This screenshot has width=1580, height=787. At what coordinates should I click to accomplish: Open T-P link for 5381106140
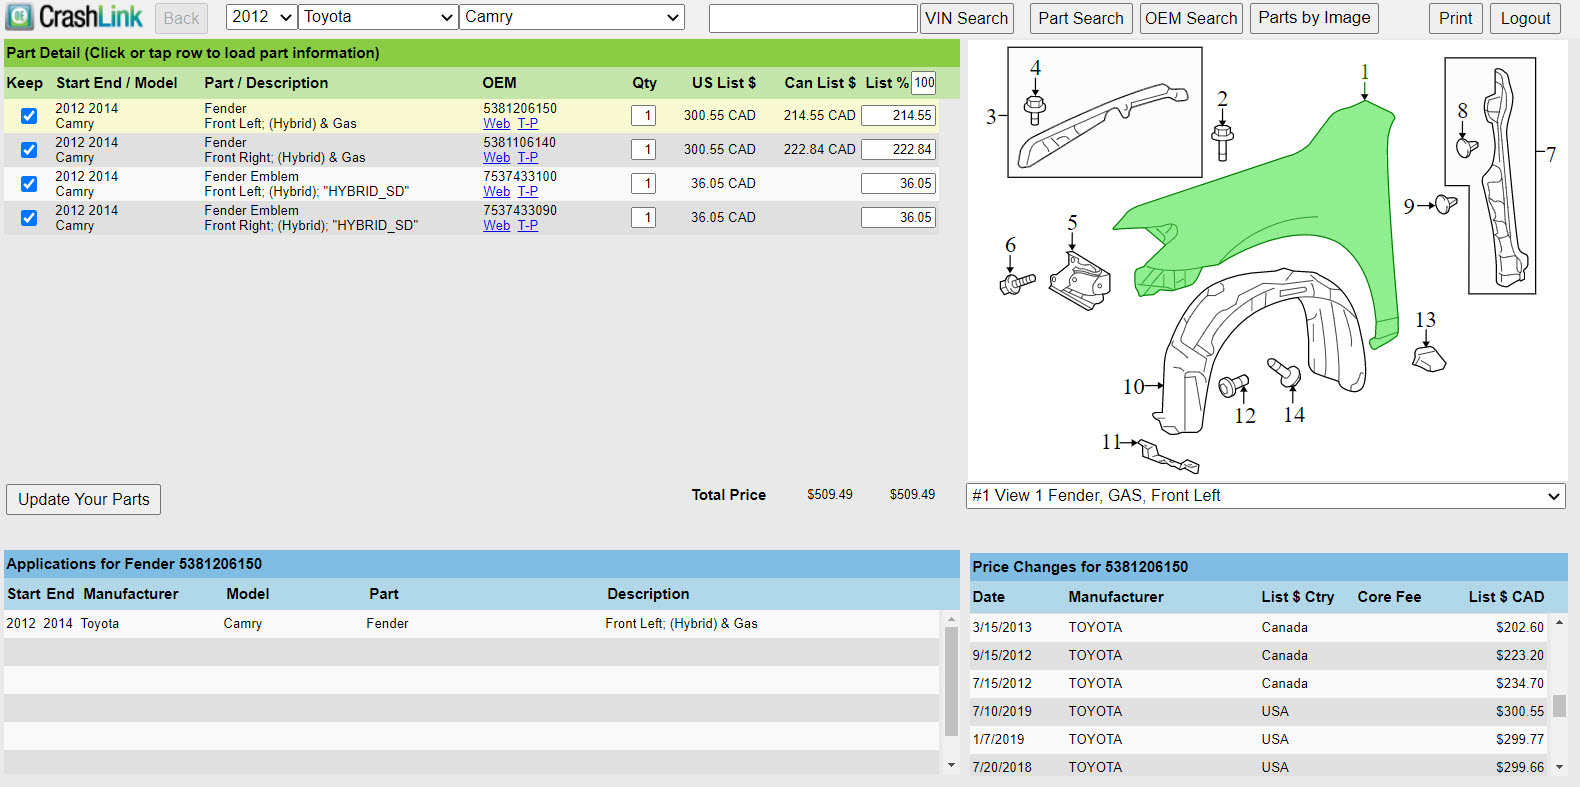528,158
